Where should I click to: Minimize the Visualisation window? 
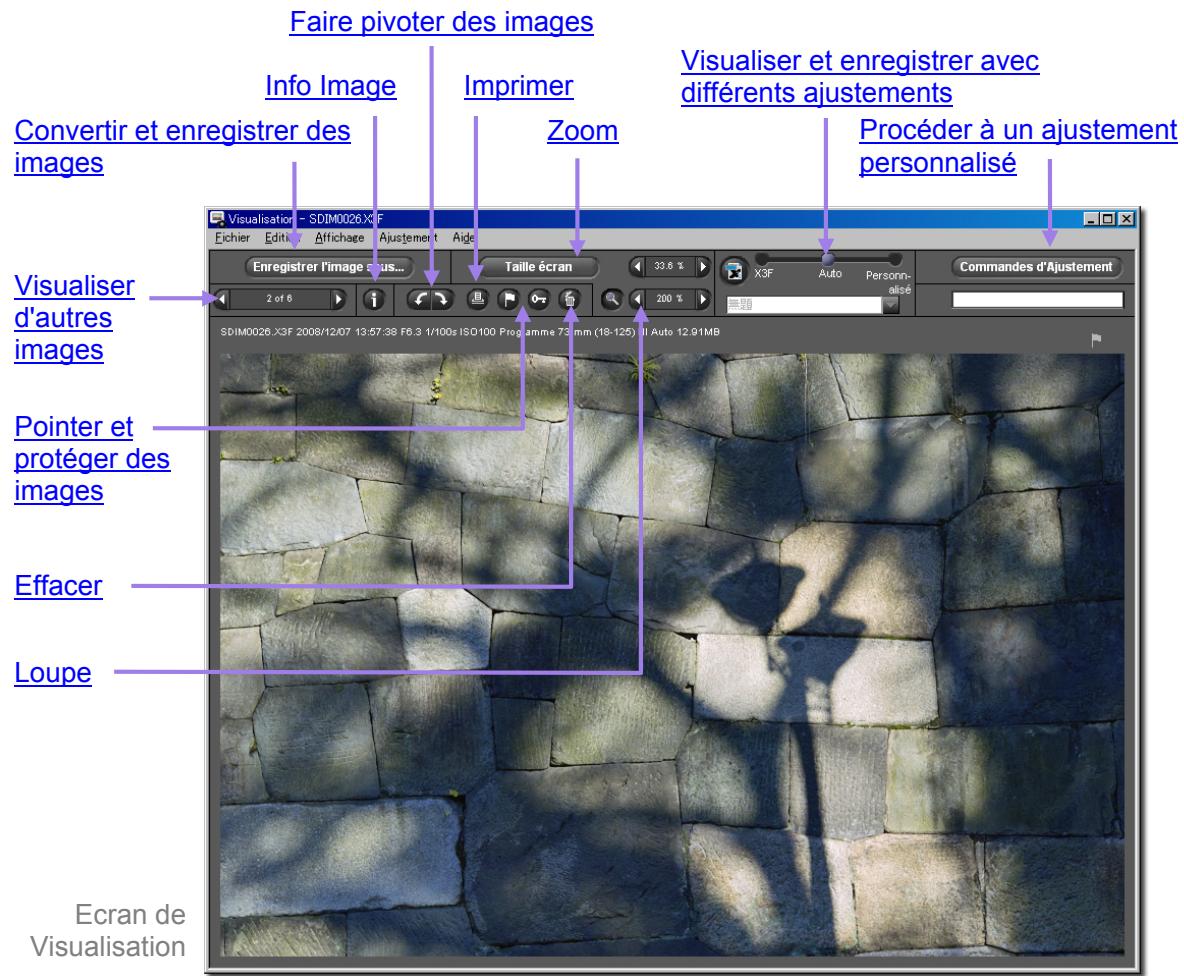pos(1091,219)
